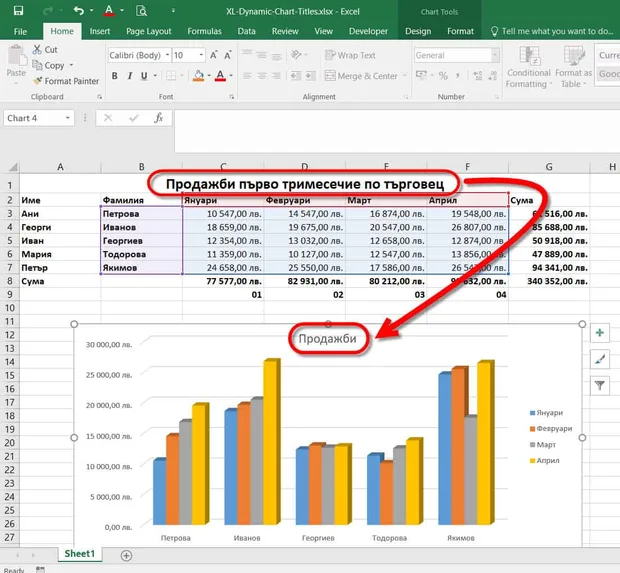Click the Cut scissors icon
Screen dimensions: 620x573
point(37,49)
